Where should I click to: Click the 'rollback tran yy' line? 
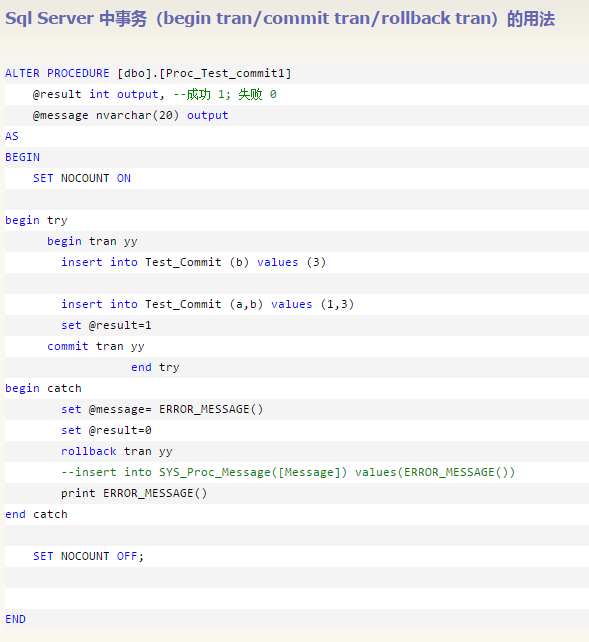click(117, 451)
